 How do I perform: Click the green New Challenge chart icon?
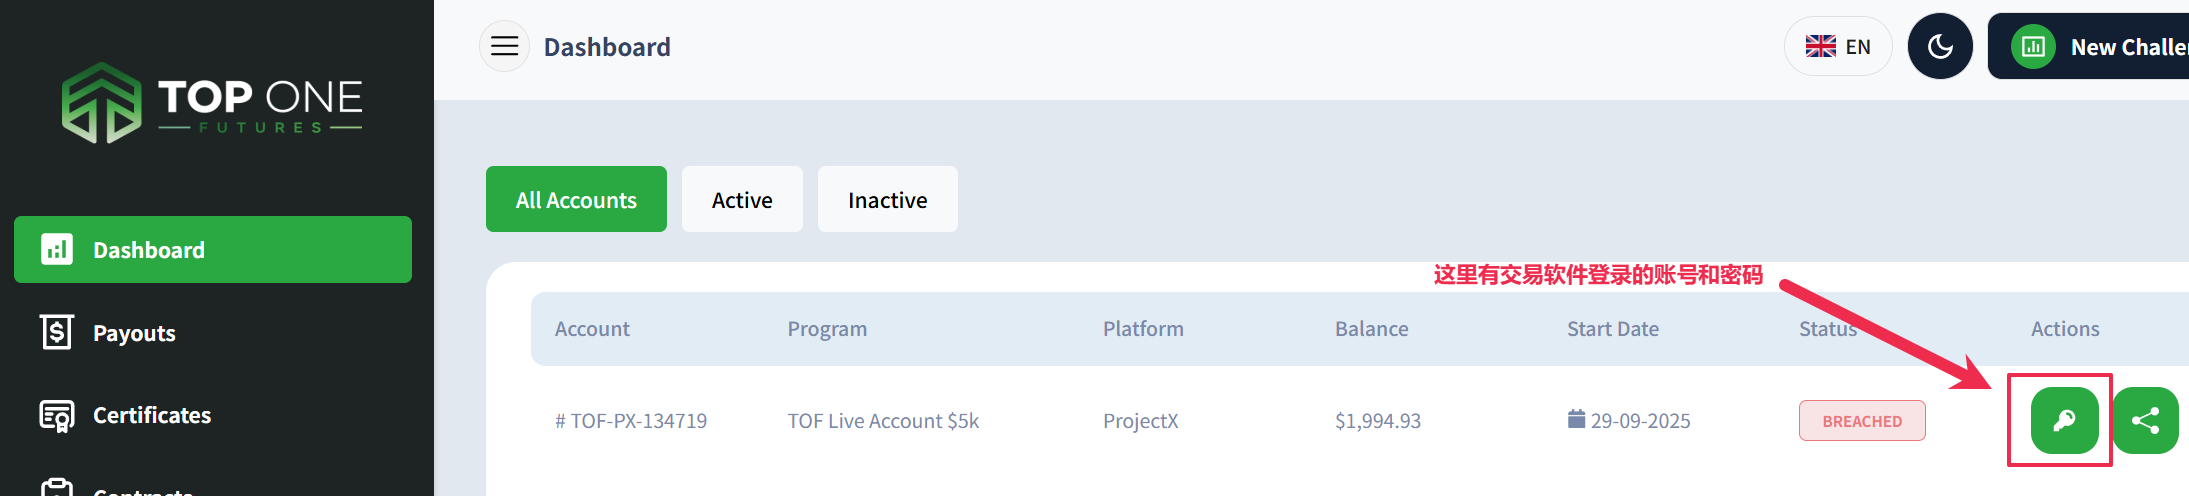[2033, 46]
